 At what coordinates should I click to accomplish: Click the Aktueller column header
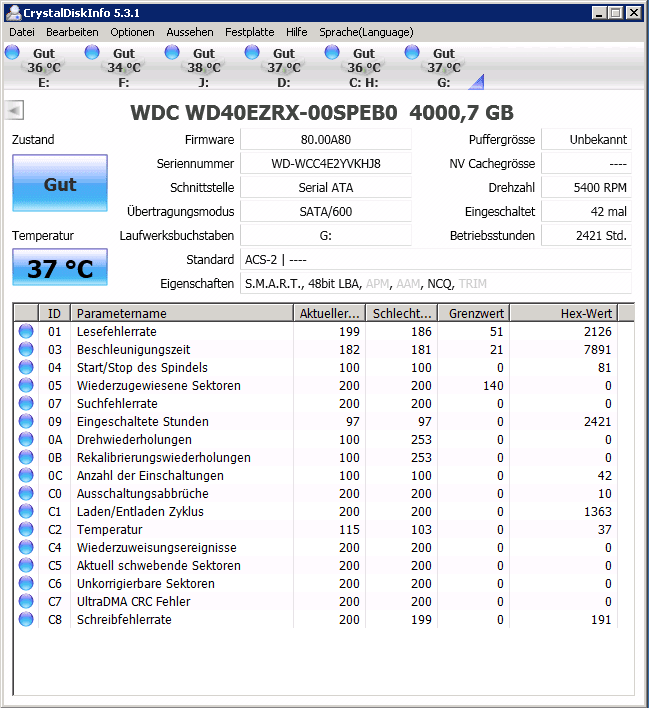click(x=330, y=313)
